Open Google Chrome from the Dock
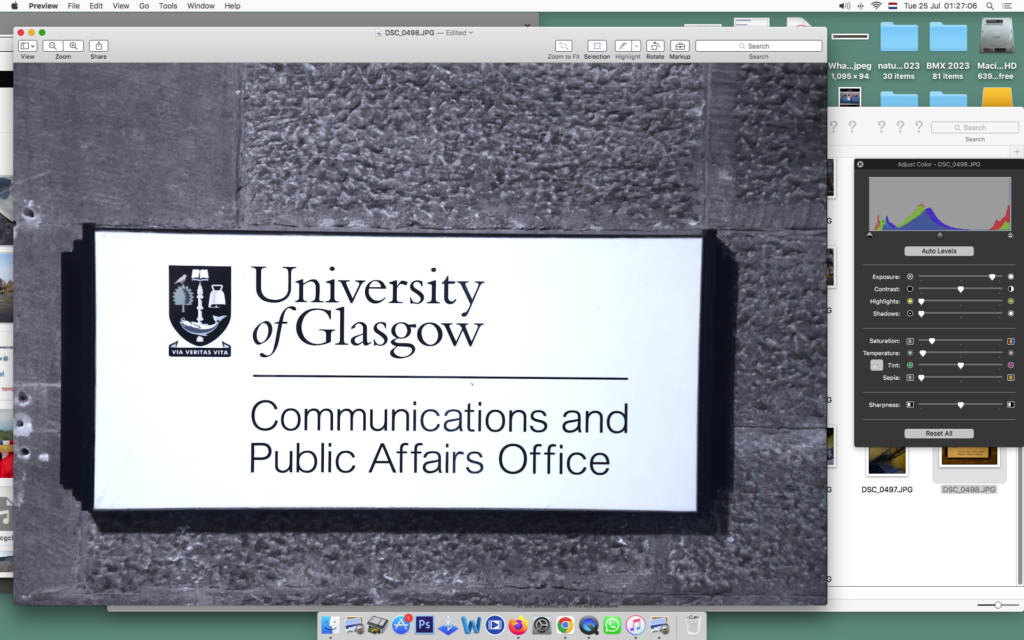 (x=565, y=625)
